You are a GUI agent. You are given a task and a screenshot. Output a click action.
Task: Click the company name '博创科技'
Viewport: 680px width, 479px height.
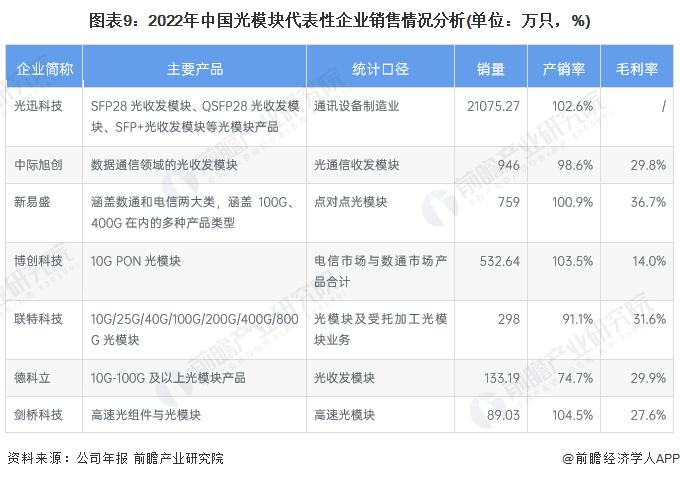tap(38, 261)
